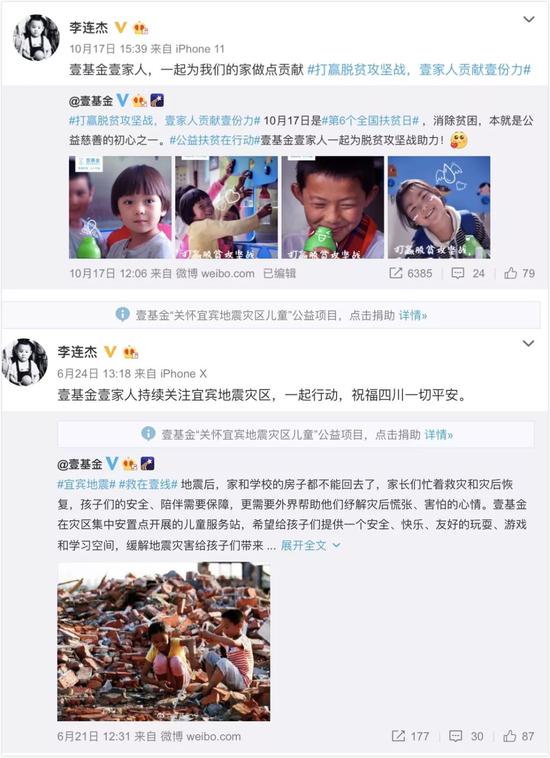Click repost icon showing 177
The image size is (550, 758).
(398, 736)
